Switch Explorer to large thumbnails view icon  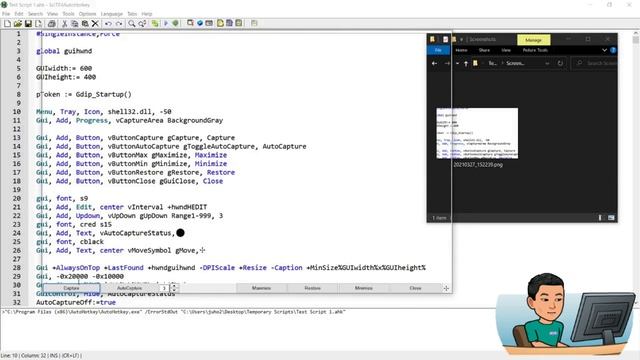click(611, 218)
